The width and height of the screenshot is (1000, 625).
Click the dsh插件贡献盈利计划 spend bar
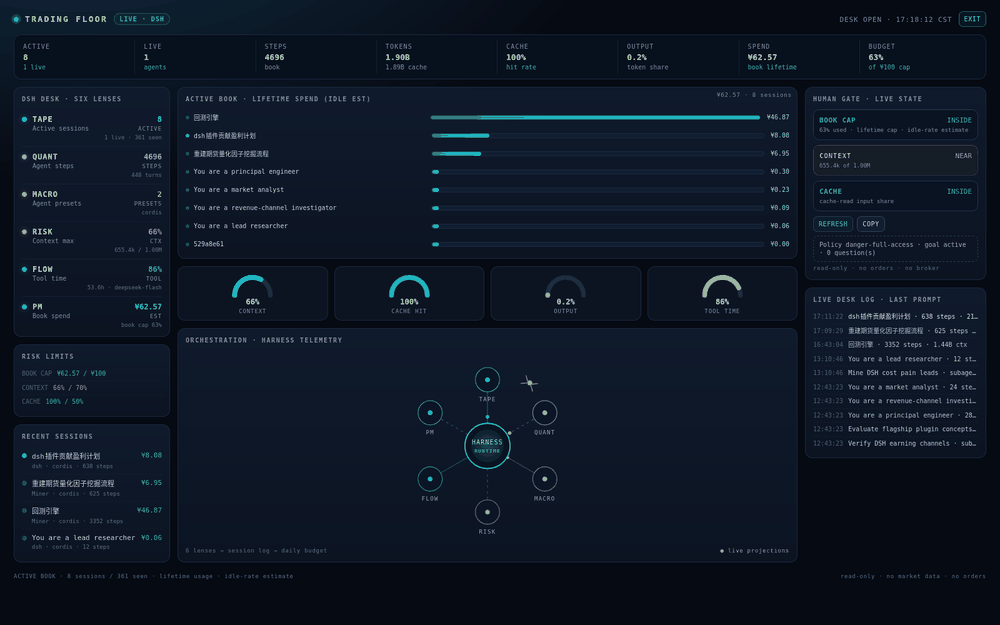click(597, 135)
